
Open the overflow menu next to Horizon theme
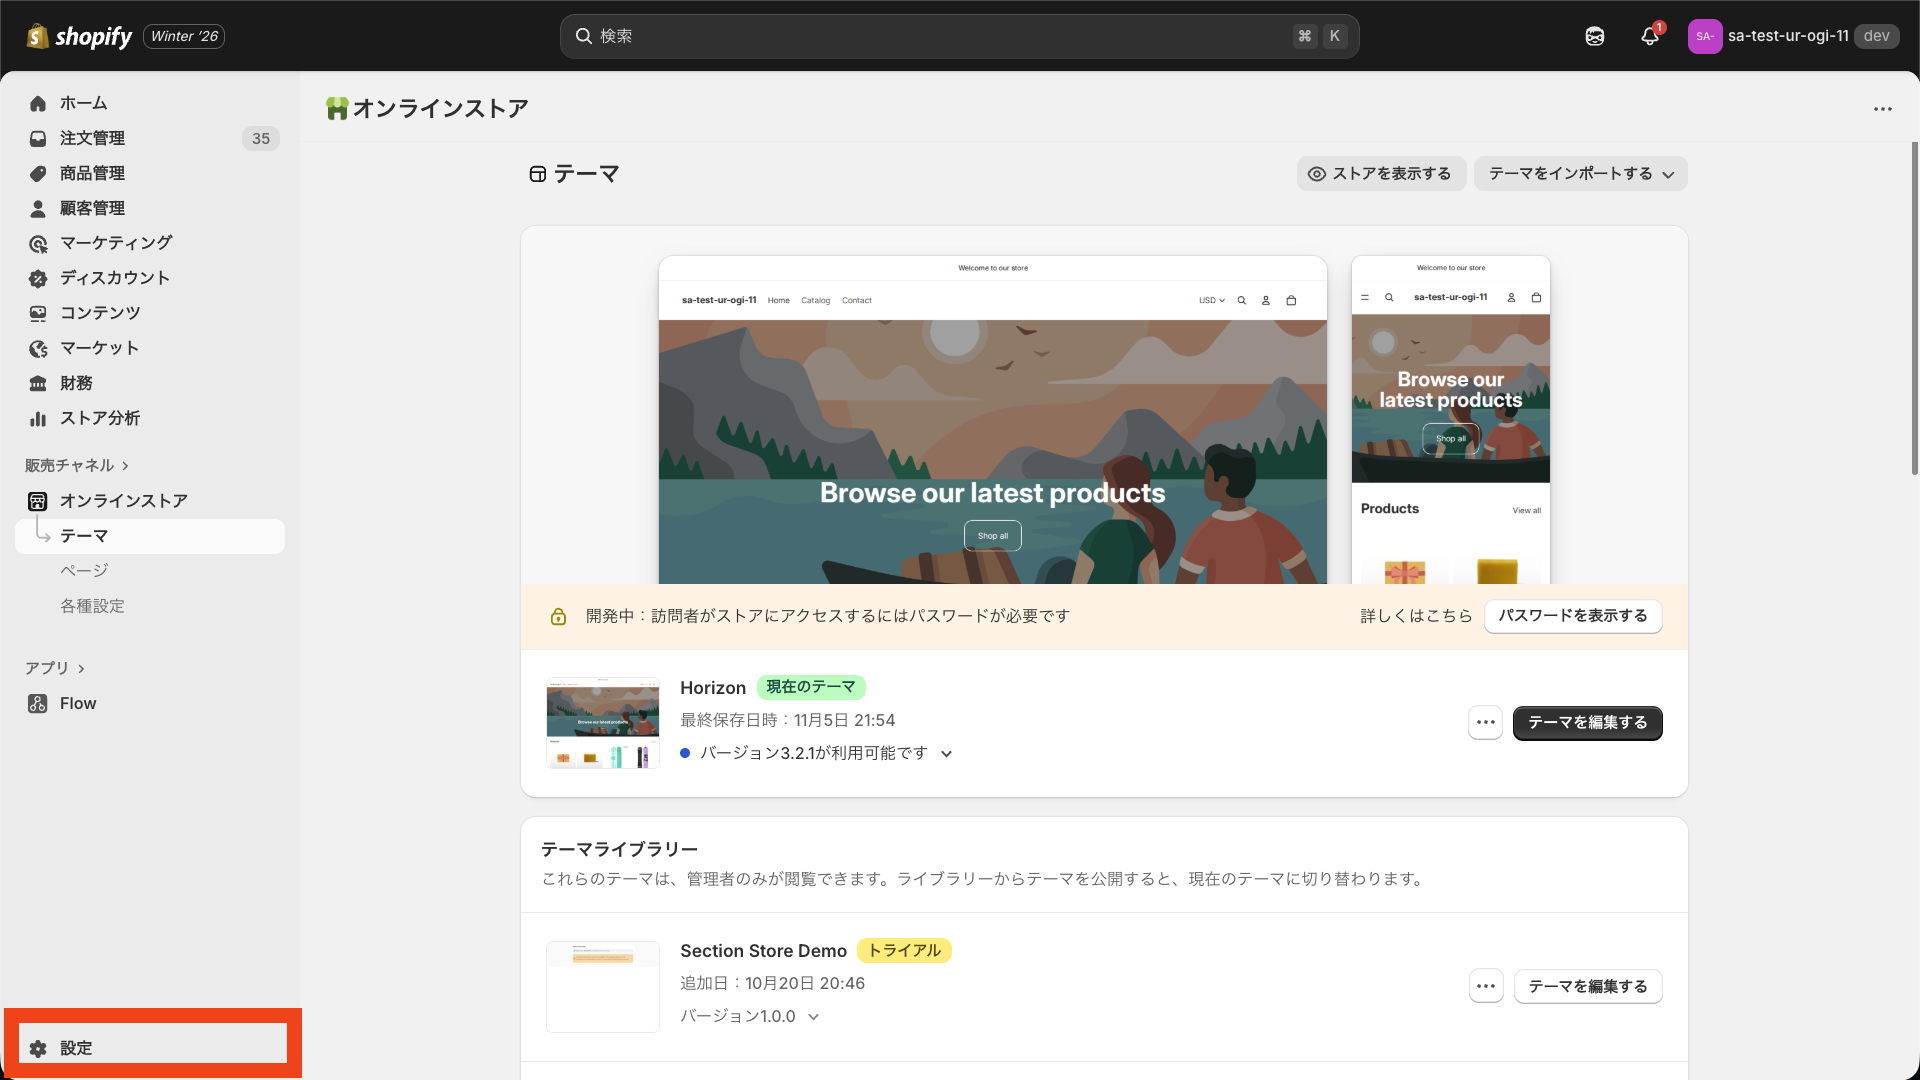coord(1486,722)
